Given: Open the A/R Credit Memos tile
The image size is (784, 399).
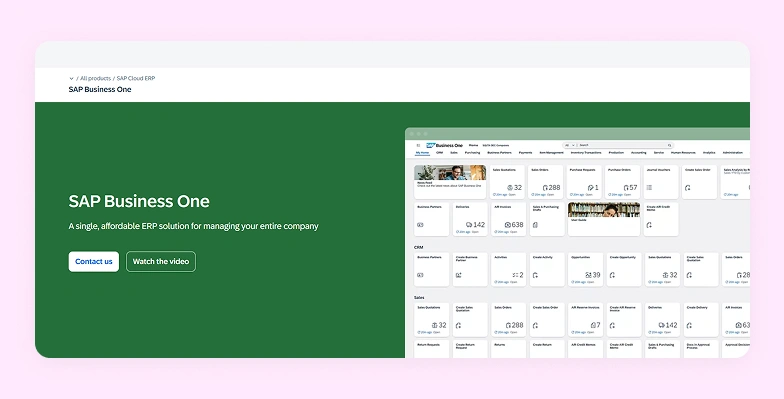Looking at the screenshot, I should pyautogui.click(x=586, y=349).
